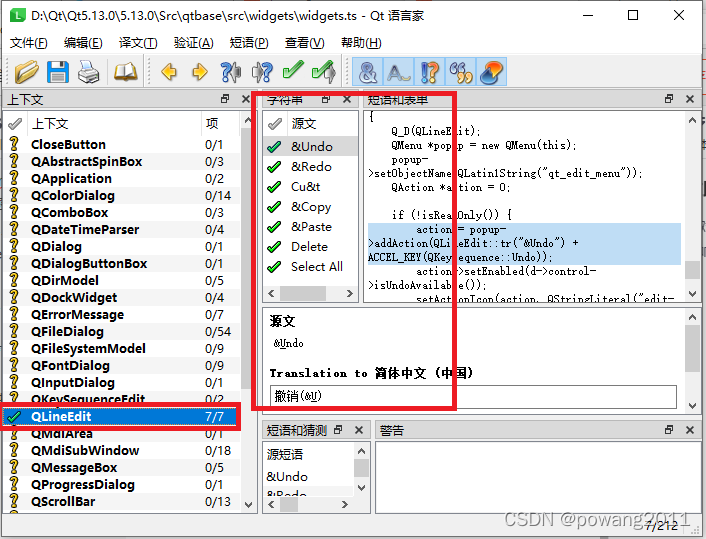This screenshot has width=706, height=539.
Task: Select QFileDialog context row
Action: pos(122,331)
